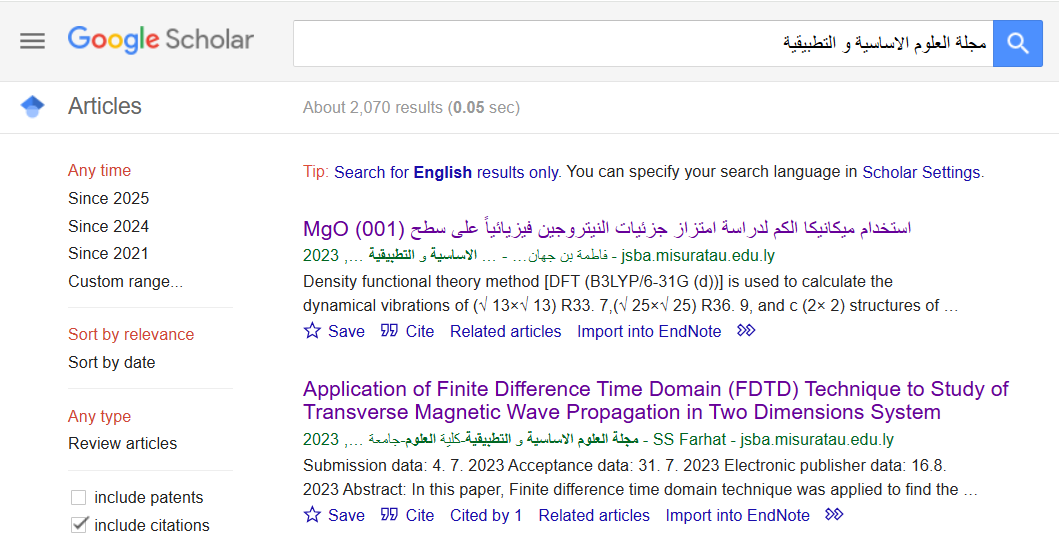Open the Scholar Settings link
The image size is (1059, 534).
coord(920,172)
